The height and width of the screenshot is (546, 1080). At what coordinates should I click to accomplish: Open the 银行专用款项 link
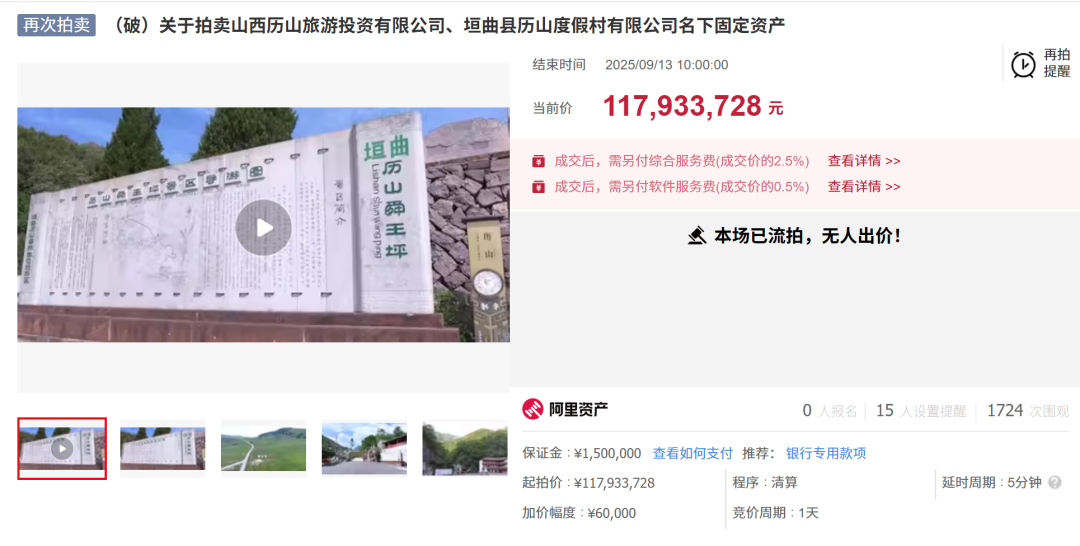pos(826,454)
